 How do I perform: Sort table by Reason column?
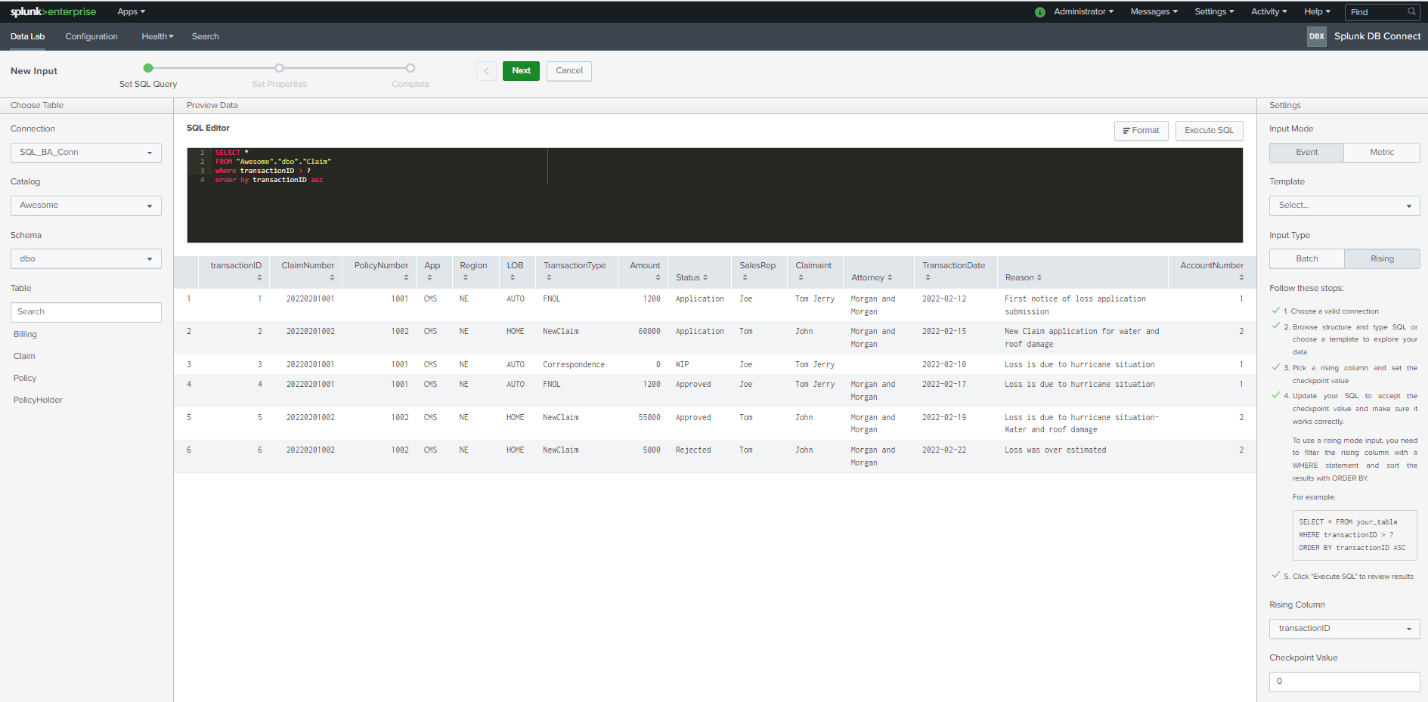[x=1024, y=277]
